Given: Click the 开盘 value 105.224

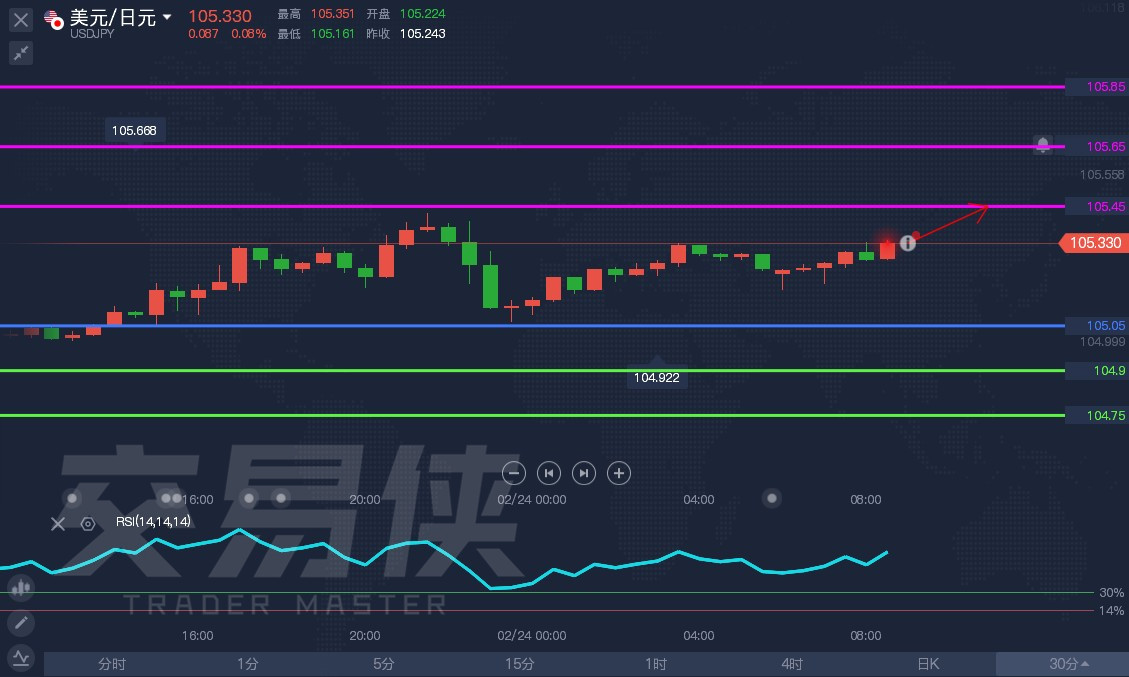Looking at the screenshot, I should pos(423,14).
